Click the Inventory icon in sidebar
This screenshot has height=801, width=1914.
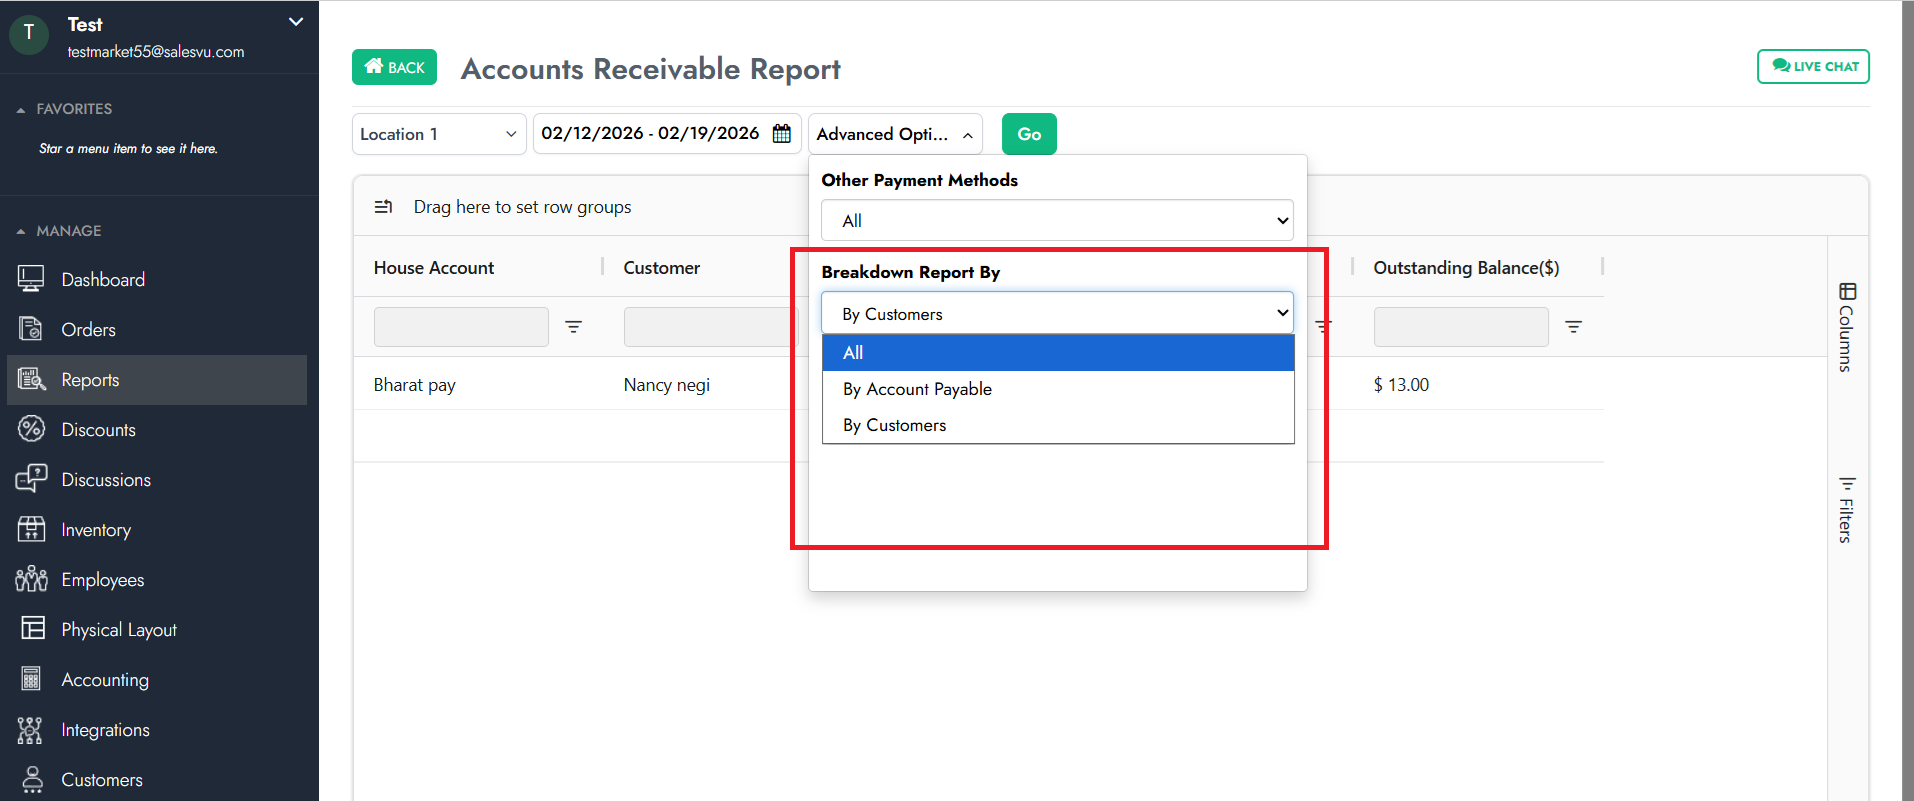[31, 529]
